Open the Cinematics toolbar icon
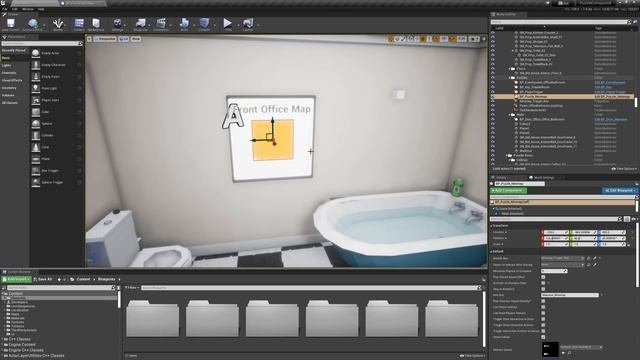The image size is (640, 360). point(161,24)
